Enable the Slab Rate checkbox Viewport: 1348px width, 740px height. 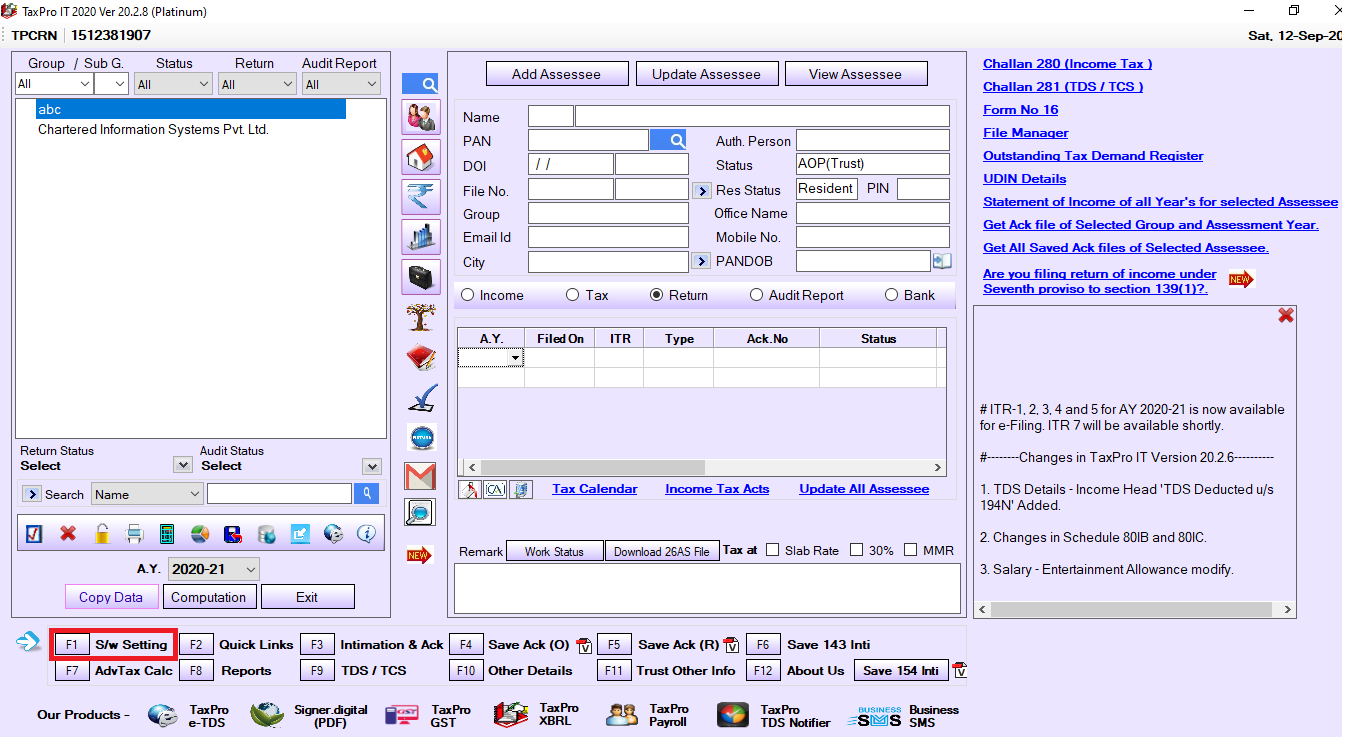coord(772,550)
